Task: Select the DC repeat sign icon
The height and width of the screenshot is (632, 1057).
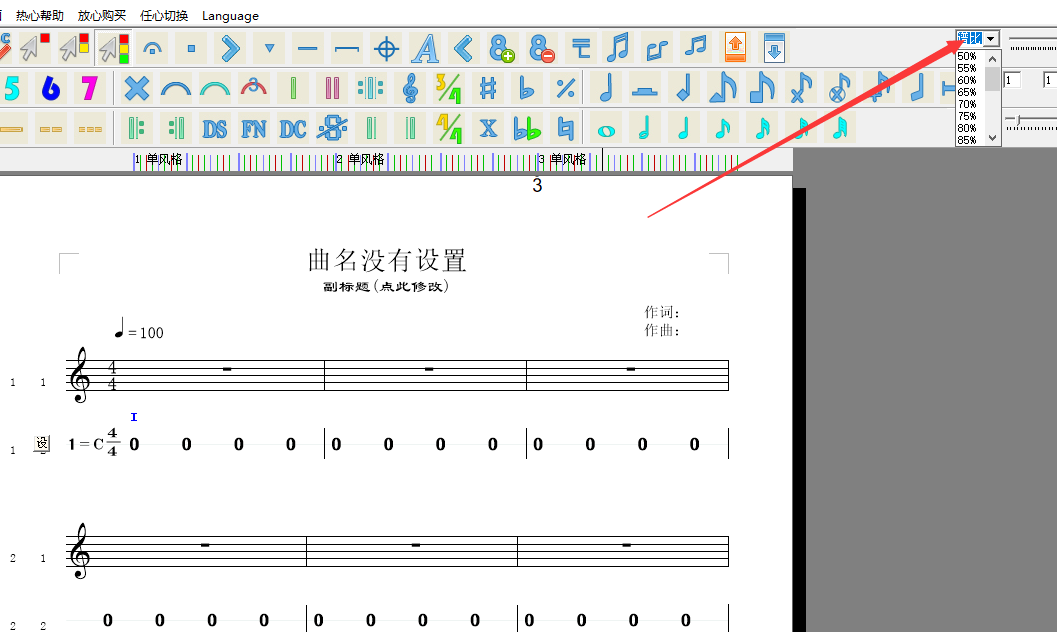Action: click(292, 128)
